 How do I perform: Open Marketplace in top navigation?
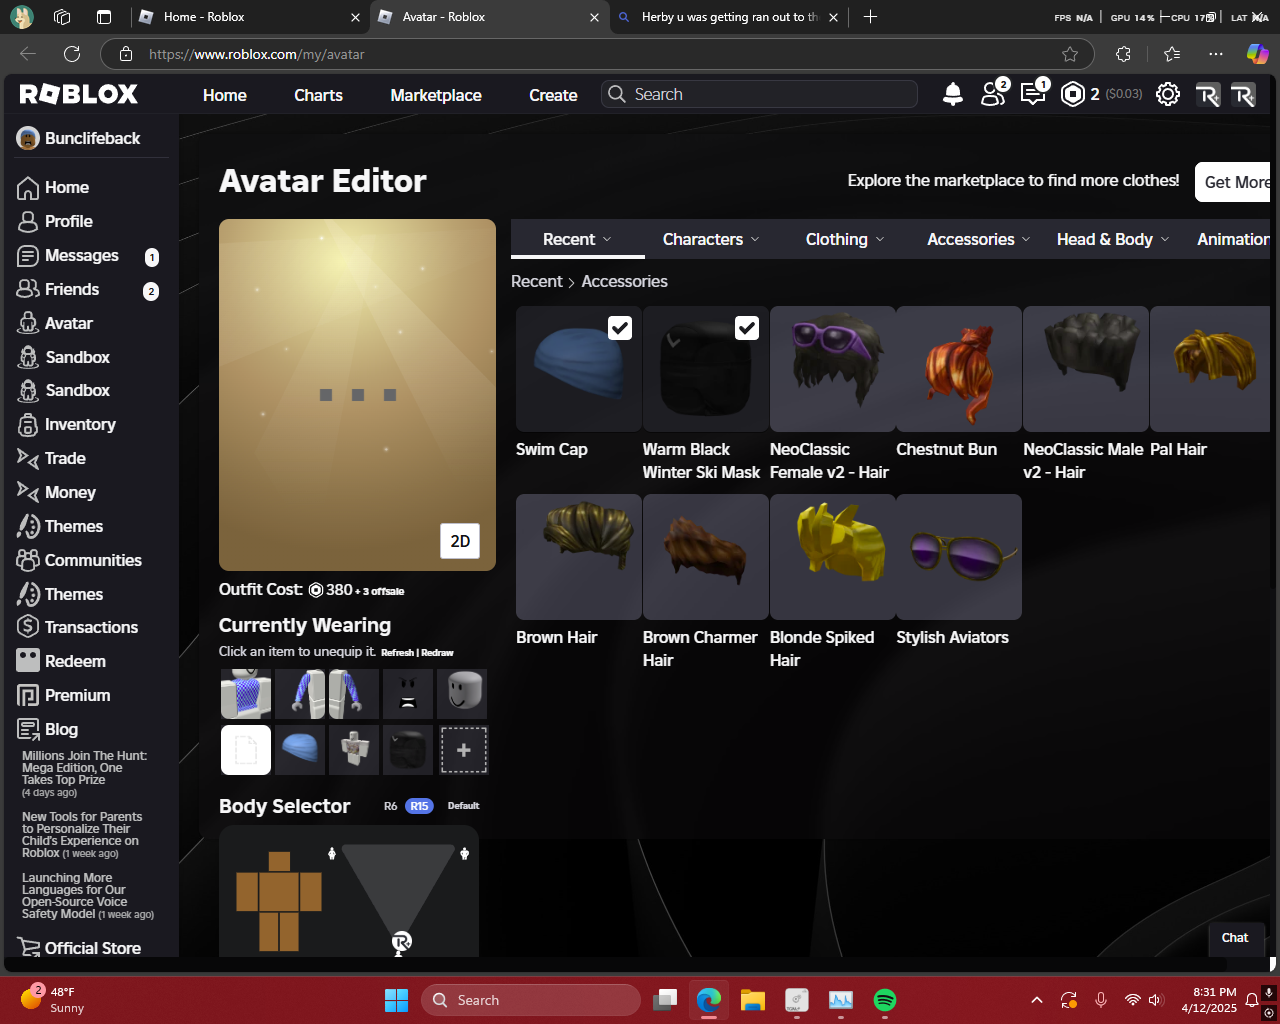click(436, 95)
